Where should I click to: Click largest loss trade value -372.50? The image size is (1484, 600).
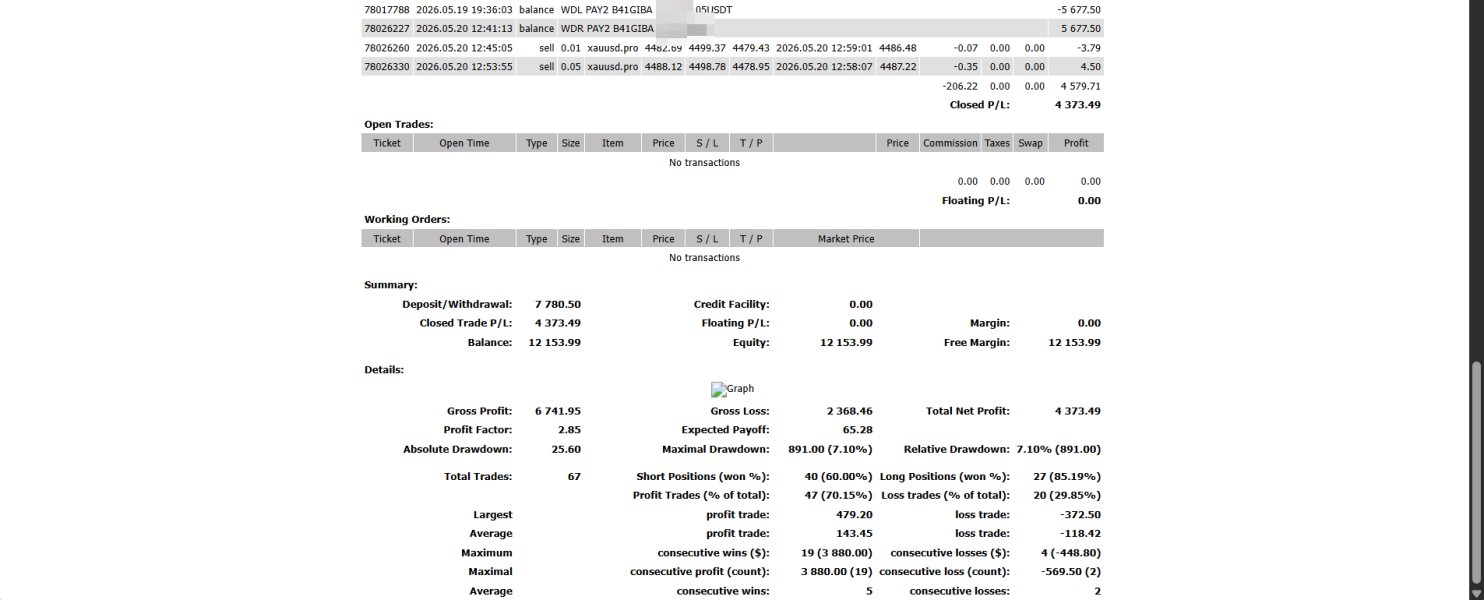(x=1082, y=515)
